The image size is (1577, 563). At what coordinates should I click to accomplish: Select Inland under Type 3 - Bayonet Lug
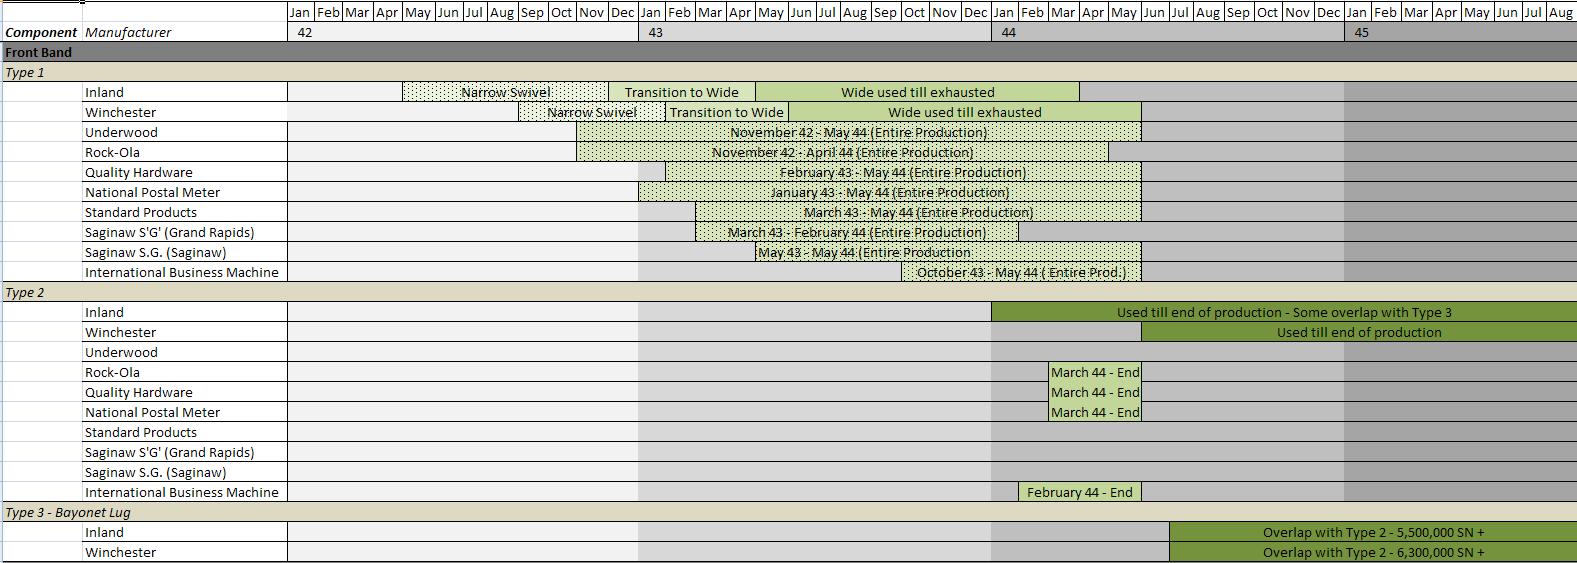tap(185, 532)
